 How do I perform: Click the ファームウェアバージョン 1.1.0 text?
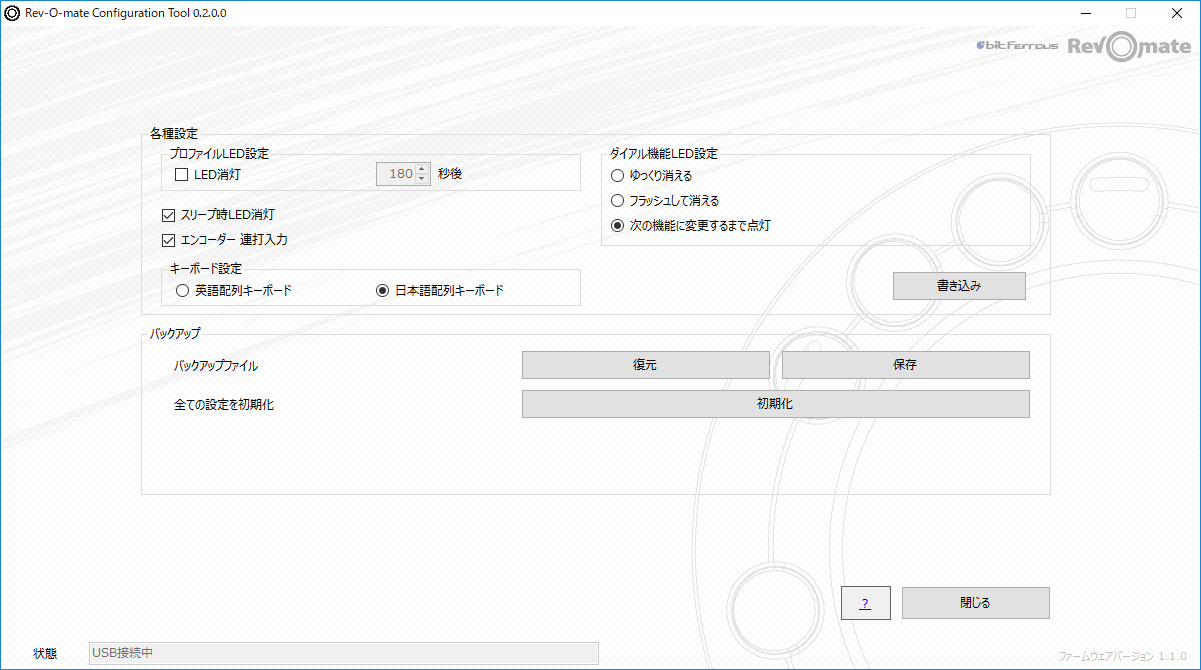click(x=1122, y=656)
